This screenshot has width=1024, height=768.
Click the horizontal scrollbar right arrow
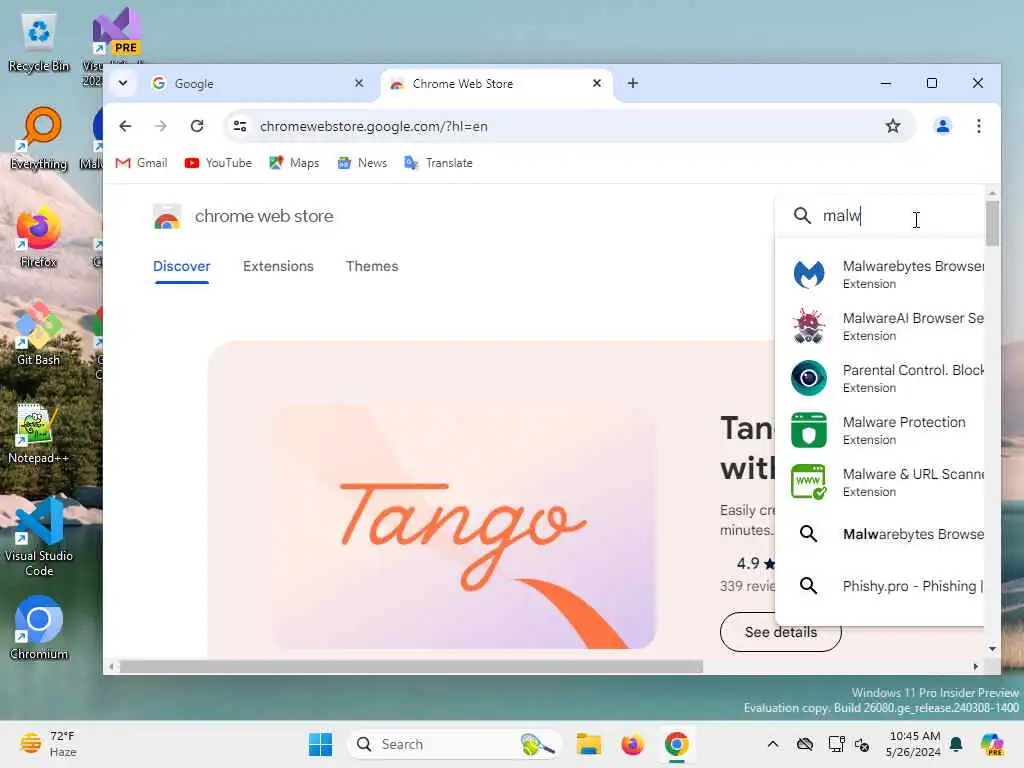[x=976, y=667]
